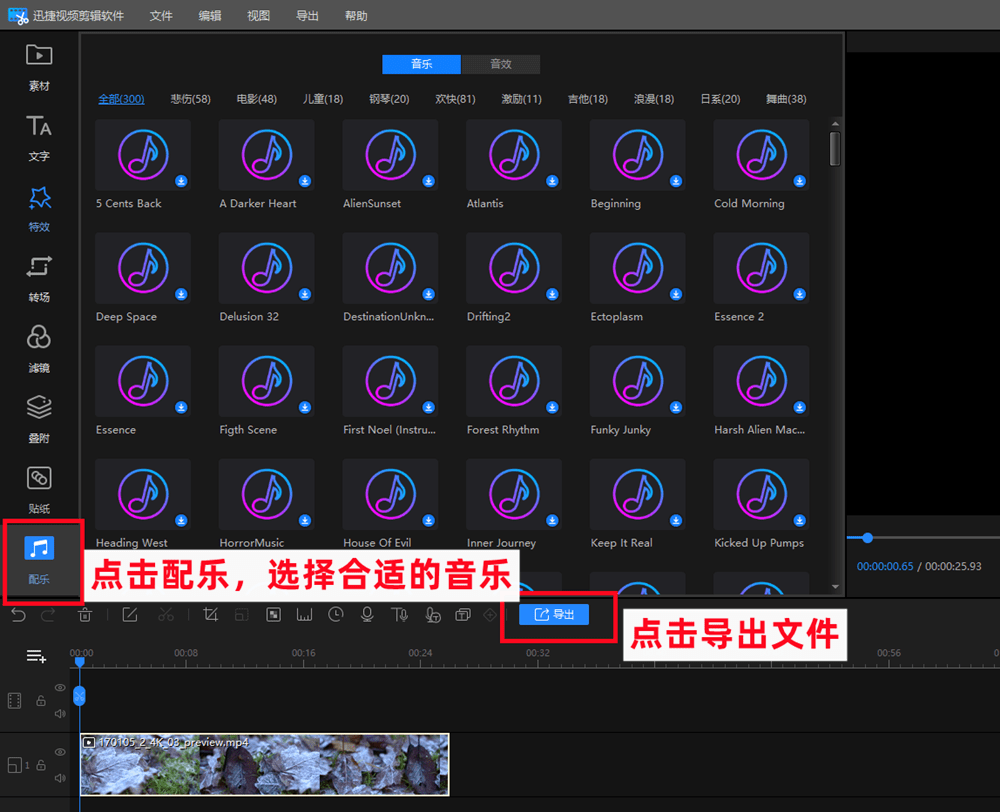Click the redo arrow in toolbar
1000x812 pixels.
48,615
